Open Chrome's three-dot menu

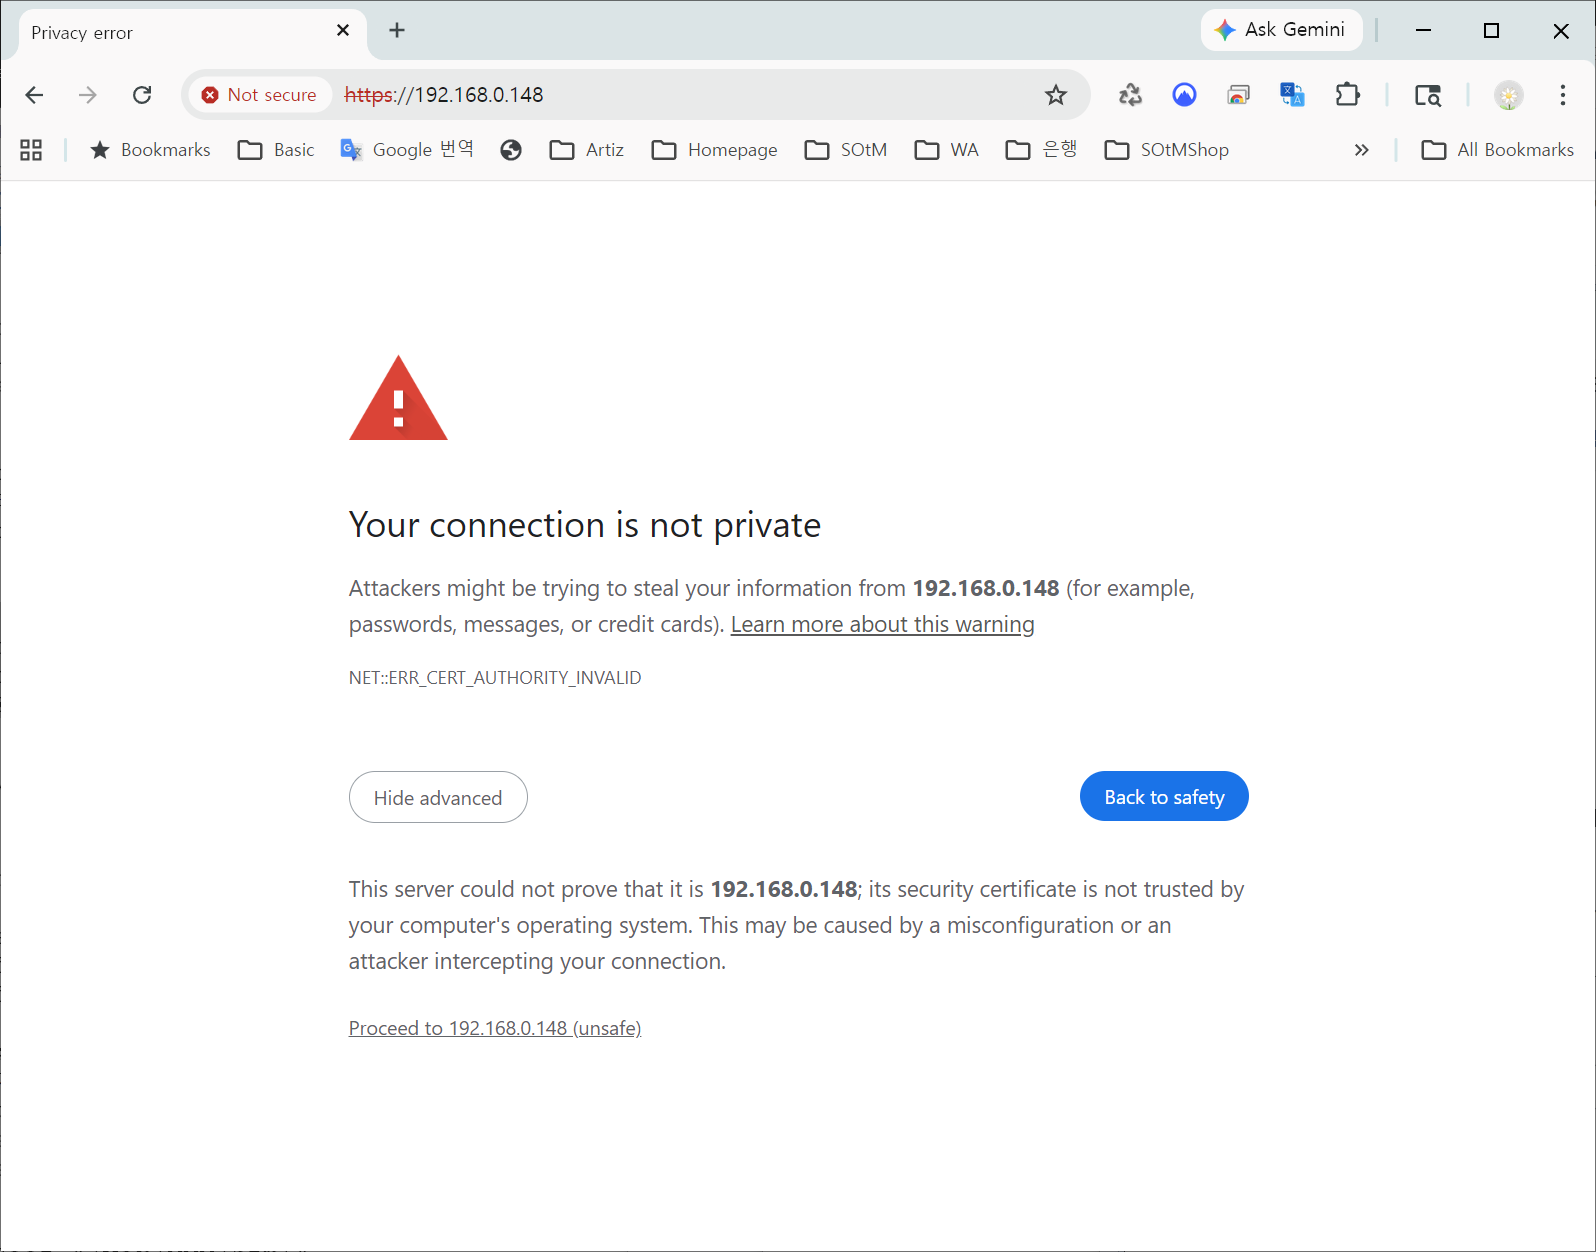click(1562, 95)
